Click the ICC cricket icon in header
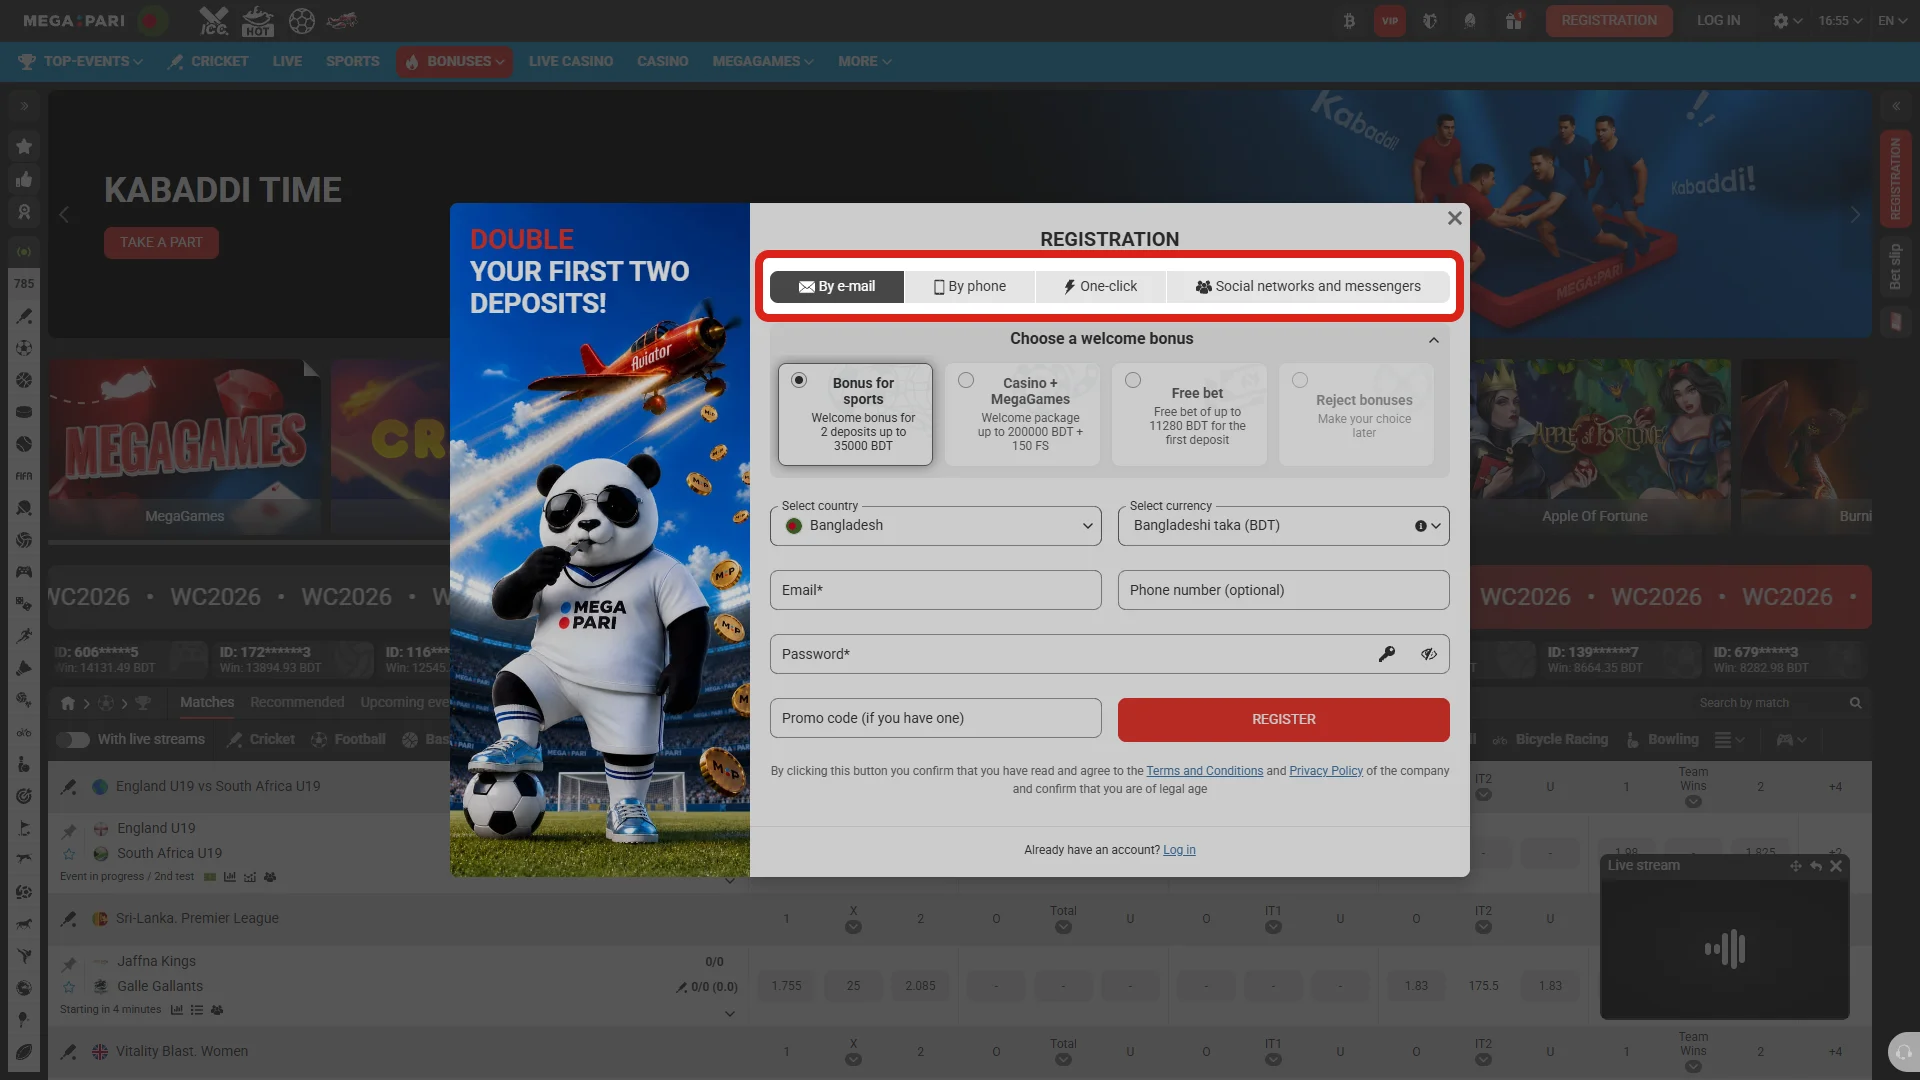Image resolution: width=1920 pixels, height=1080 pixels. (x=214, y=21)
